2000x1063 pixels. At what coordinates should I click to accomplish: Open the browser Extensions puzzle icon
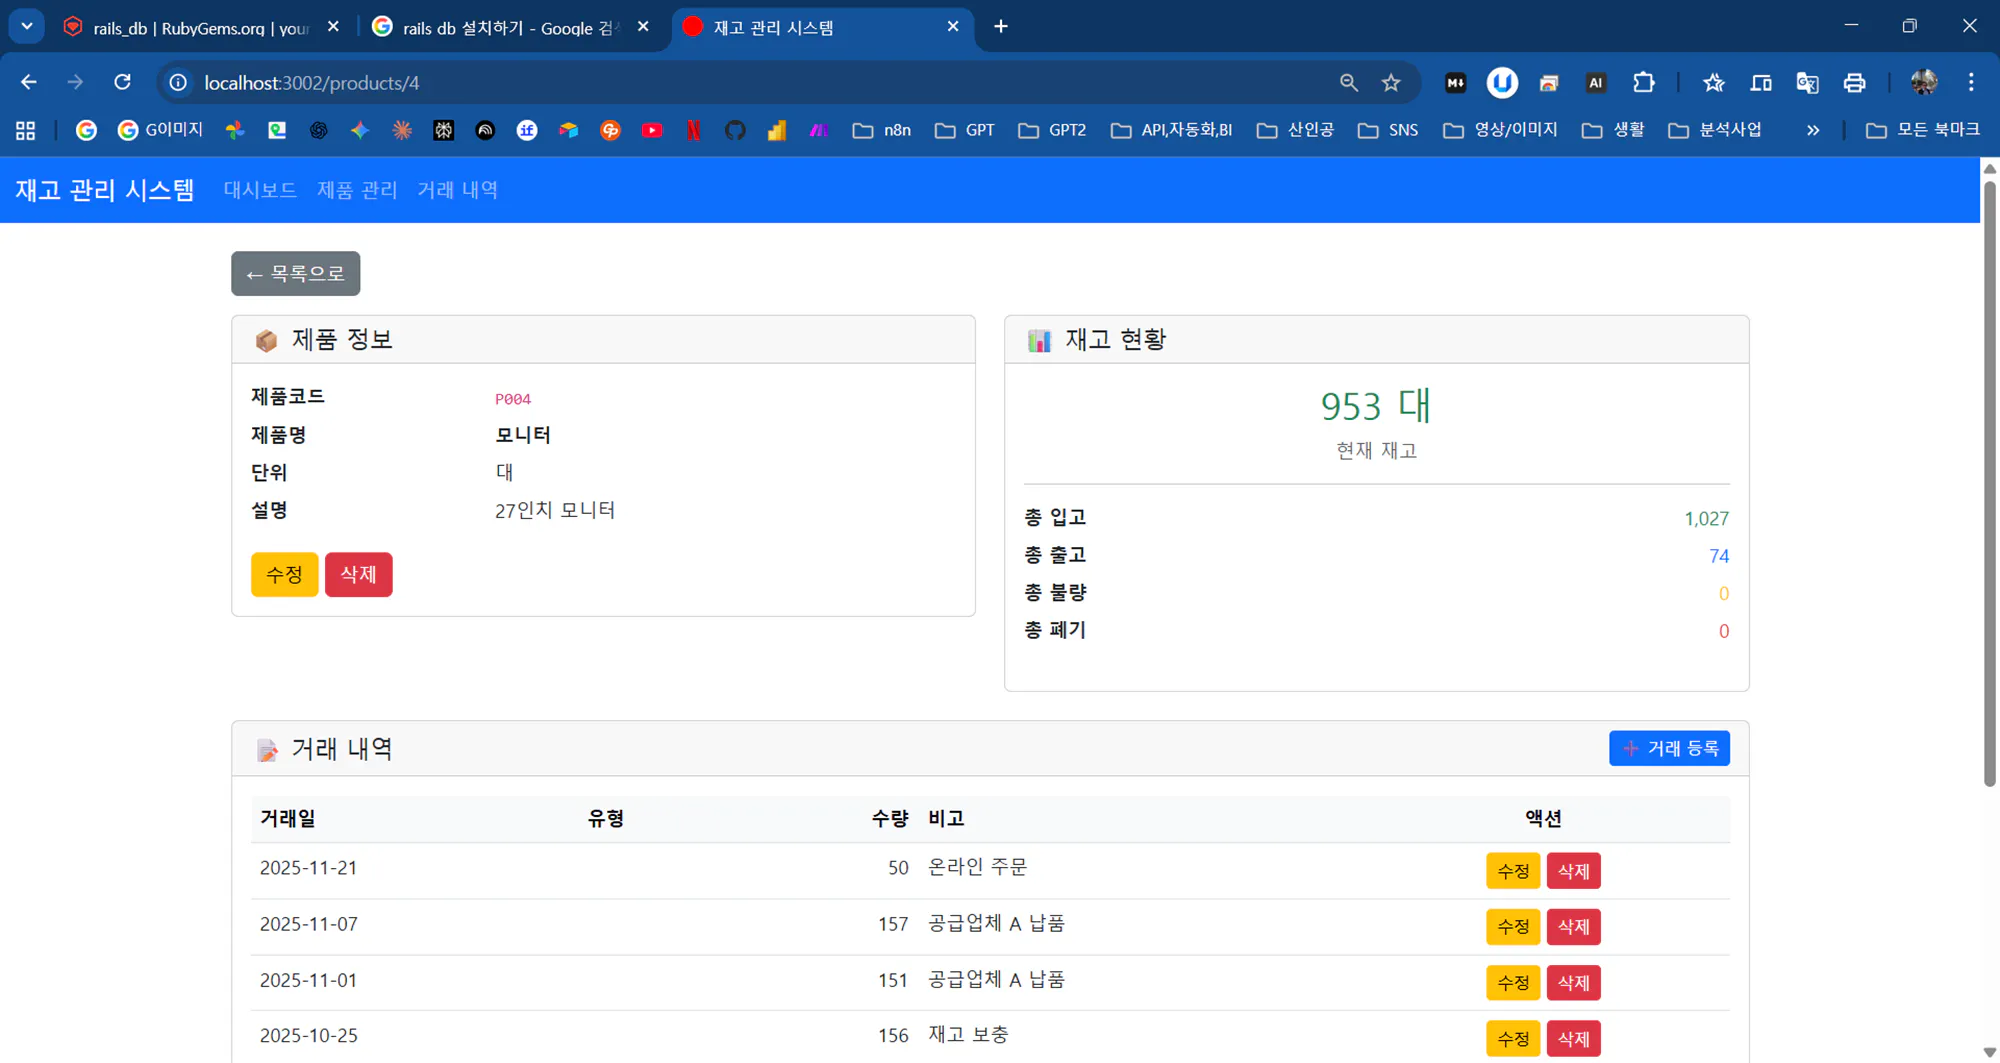(x=1644, y=82)
